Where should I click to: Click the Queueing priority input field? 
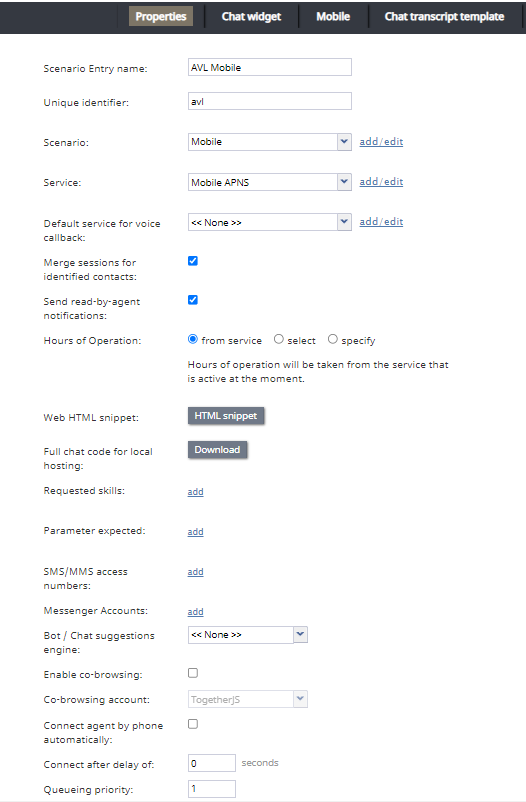tap(212, 789)
